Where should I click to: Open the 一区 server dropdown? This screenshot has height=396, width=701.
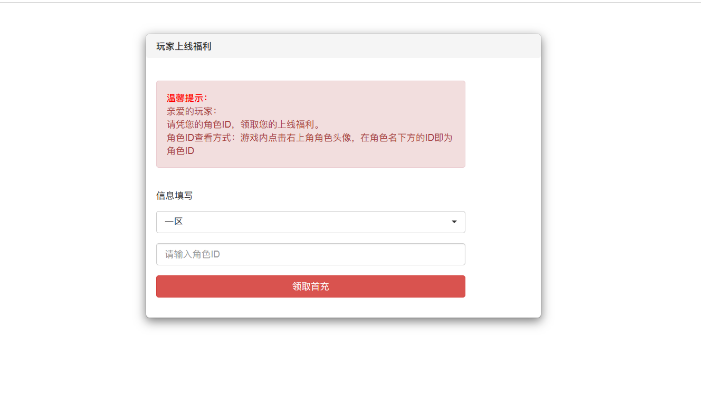point(311,222)
